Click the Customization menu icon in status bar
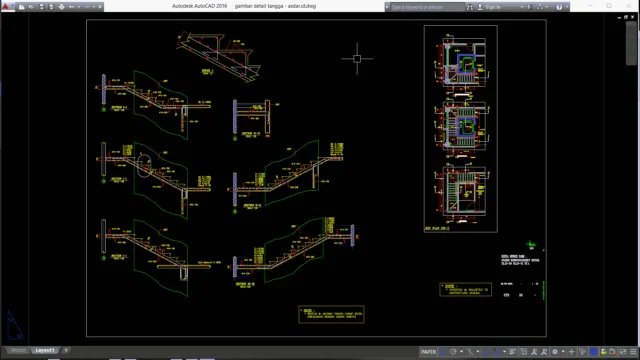640x360 pixels. [633, 351]
